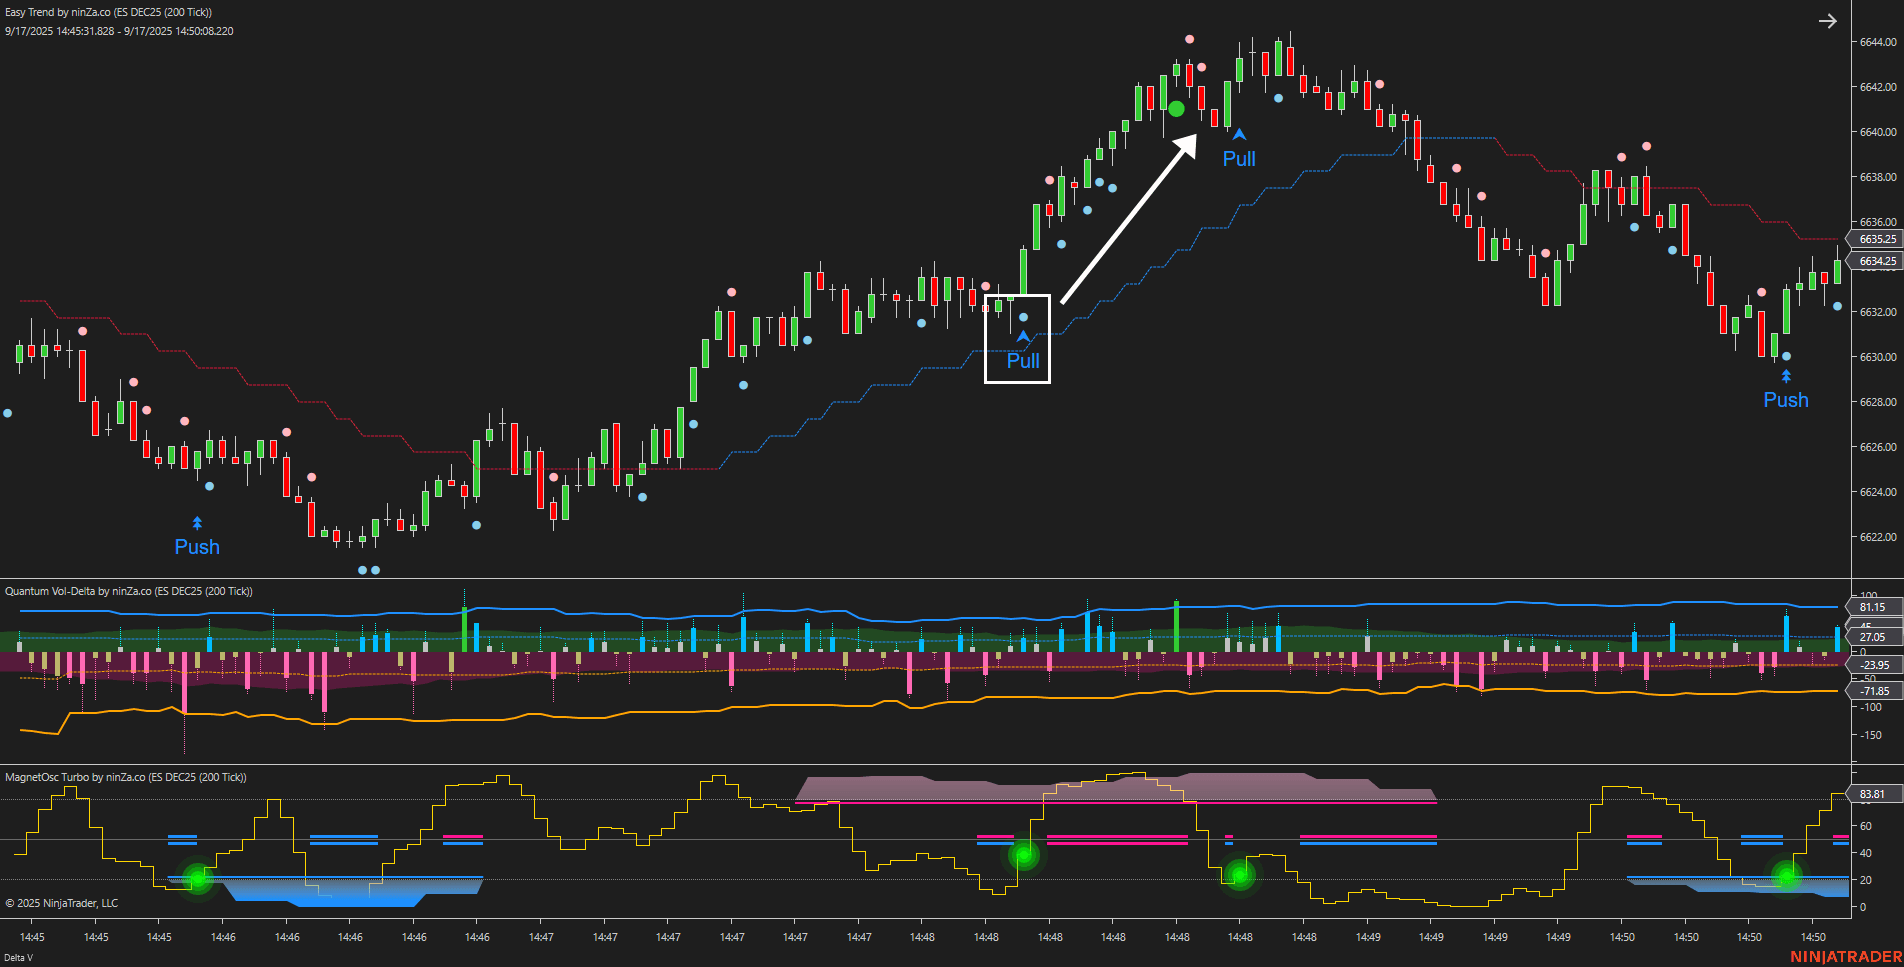Click the Push label on the right side
Viewport: 1904px width, 967px height.
tap(1786, 400)
